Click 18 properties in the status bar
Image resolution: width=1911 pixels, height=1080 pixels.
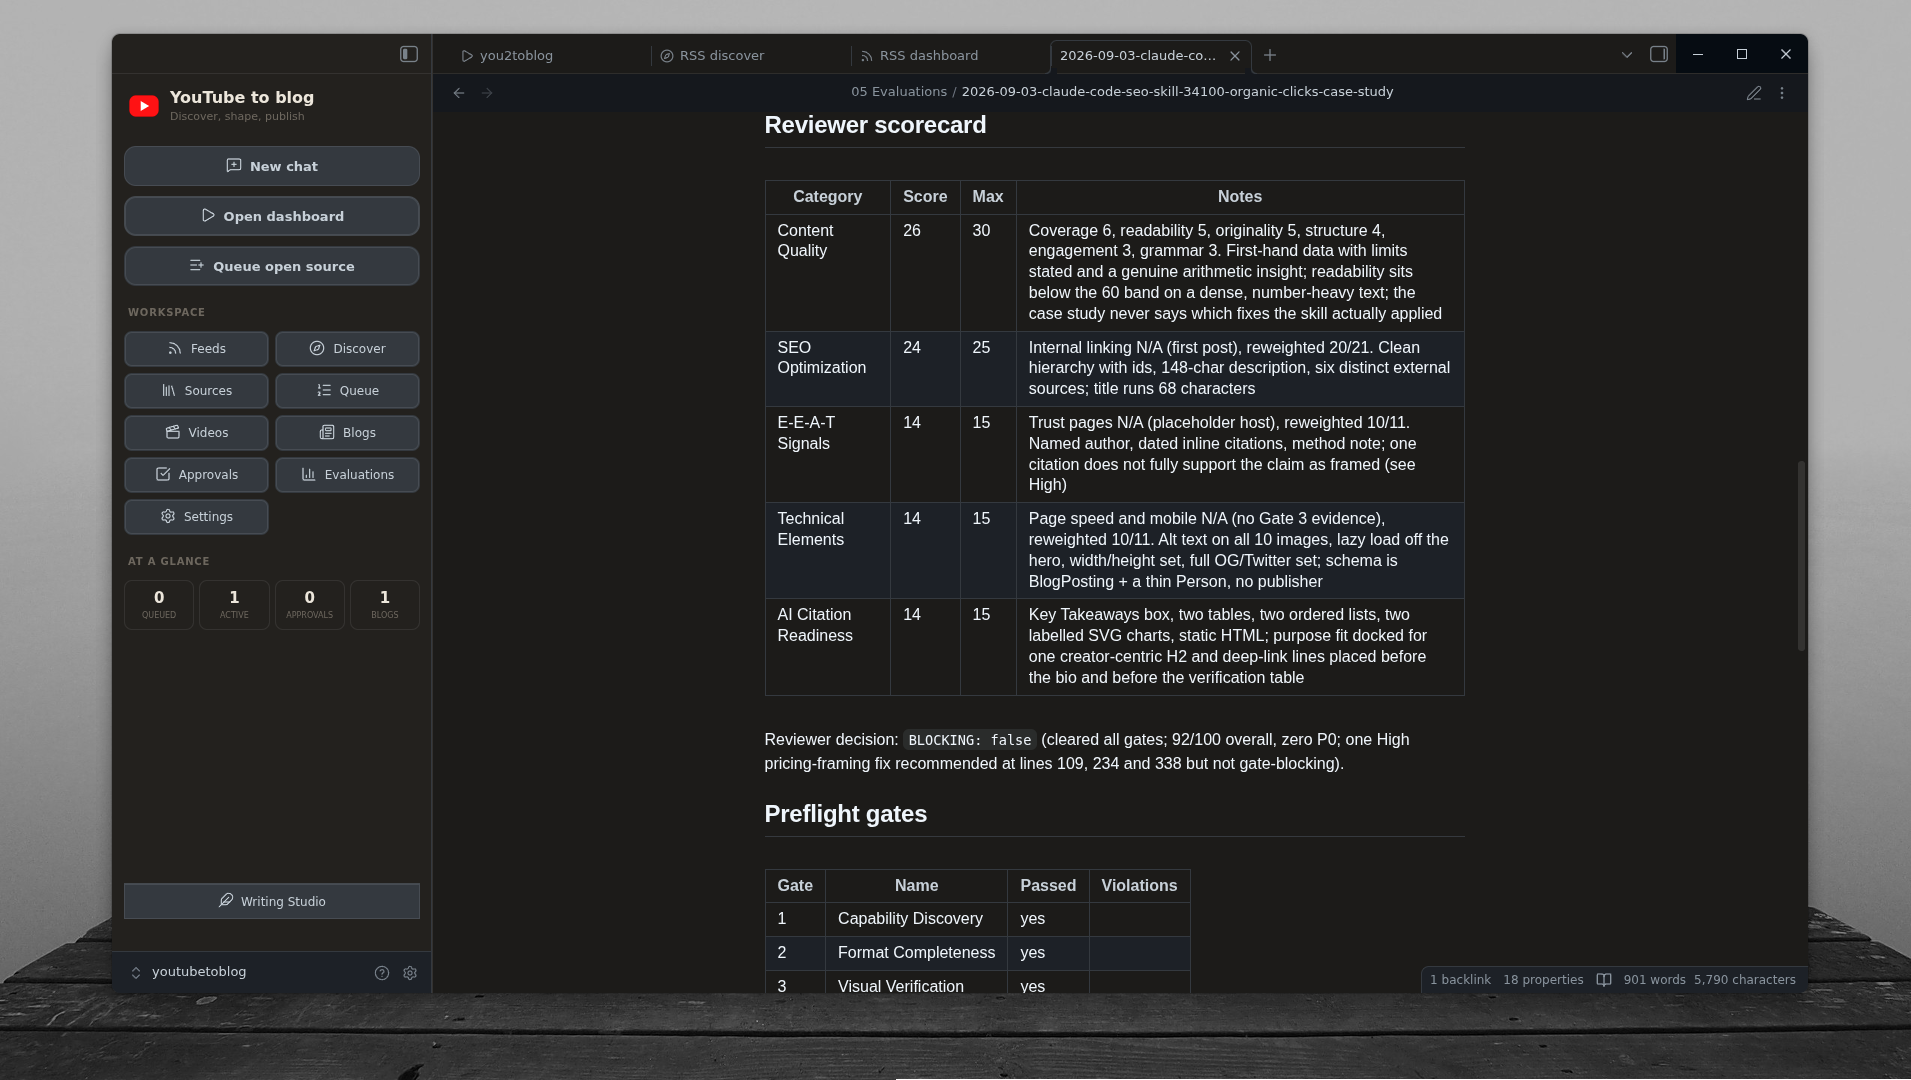click(x=1543, y=980)
